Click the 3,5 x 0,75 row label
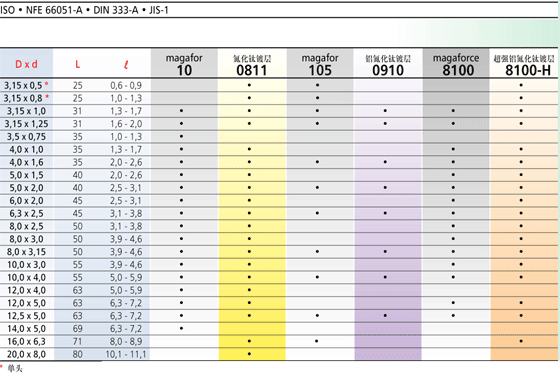Image resolution: width=560 pixels, height=382 pixels. [x=26, y=137]
